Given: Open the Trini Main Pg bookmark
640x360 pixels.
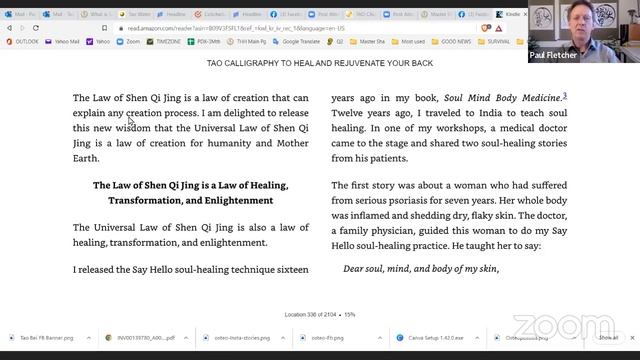Looking at the screenshot, I should coord(246,42).
